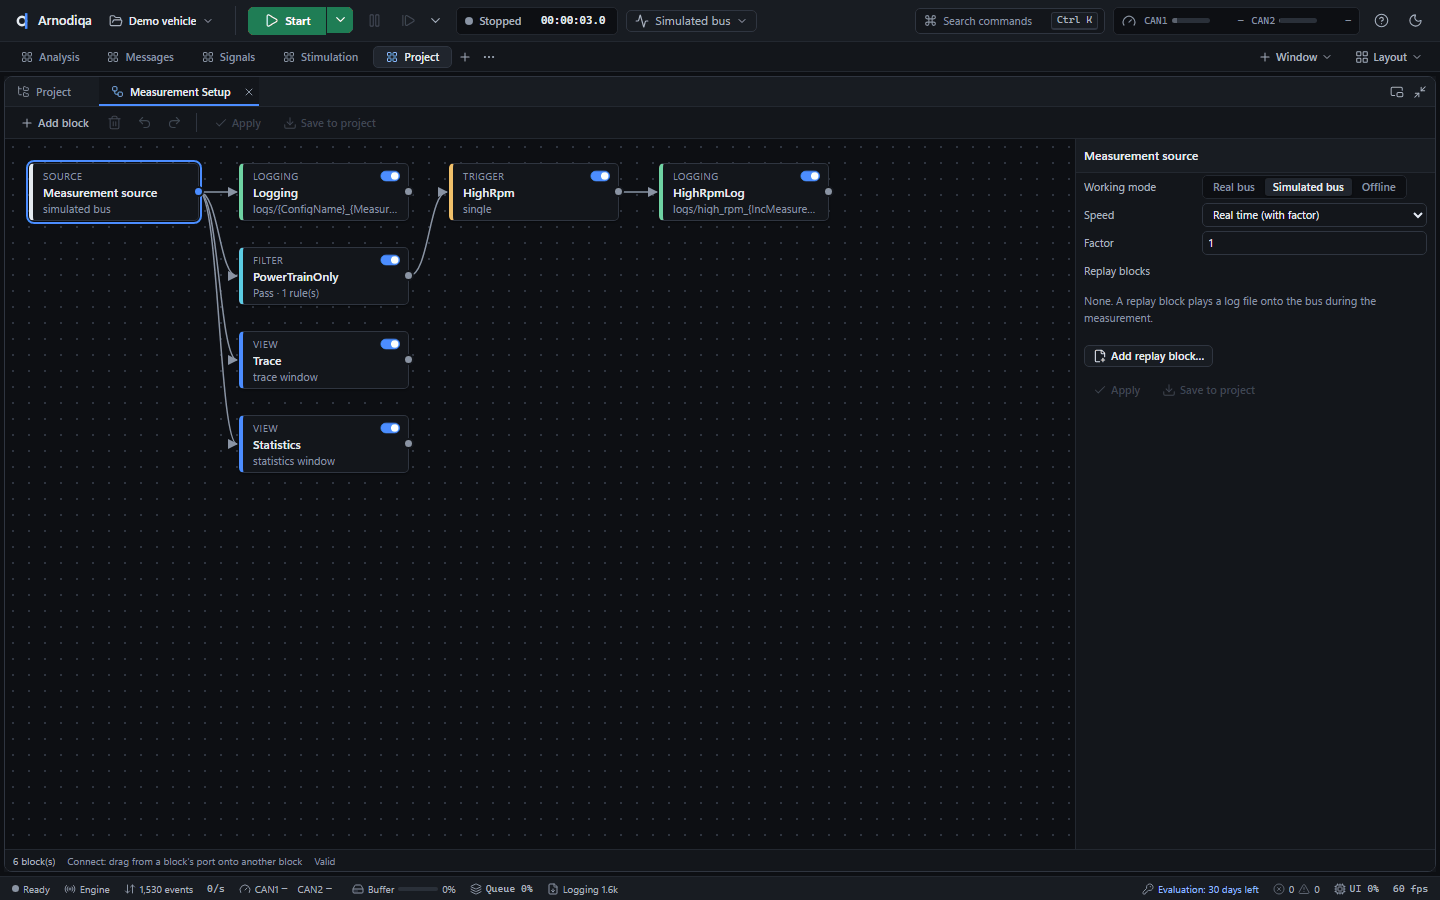Turn off the Trace view toggle
Viewport: 1440px width, 900px height.
(390, 344)
